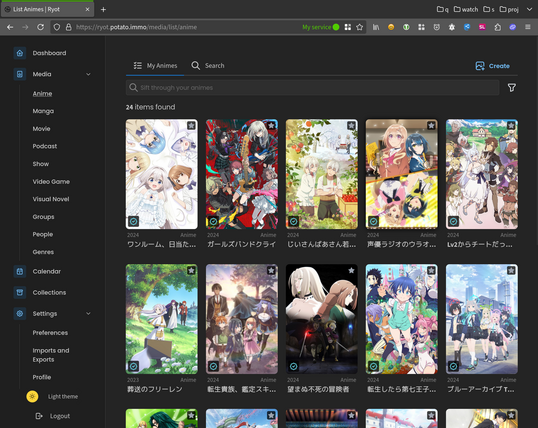The width and height of the screenshot is (538, 428).
Task: Click the Dashboard home icon
Action: click(20, 53)
